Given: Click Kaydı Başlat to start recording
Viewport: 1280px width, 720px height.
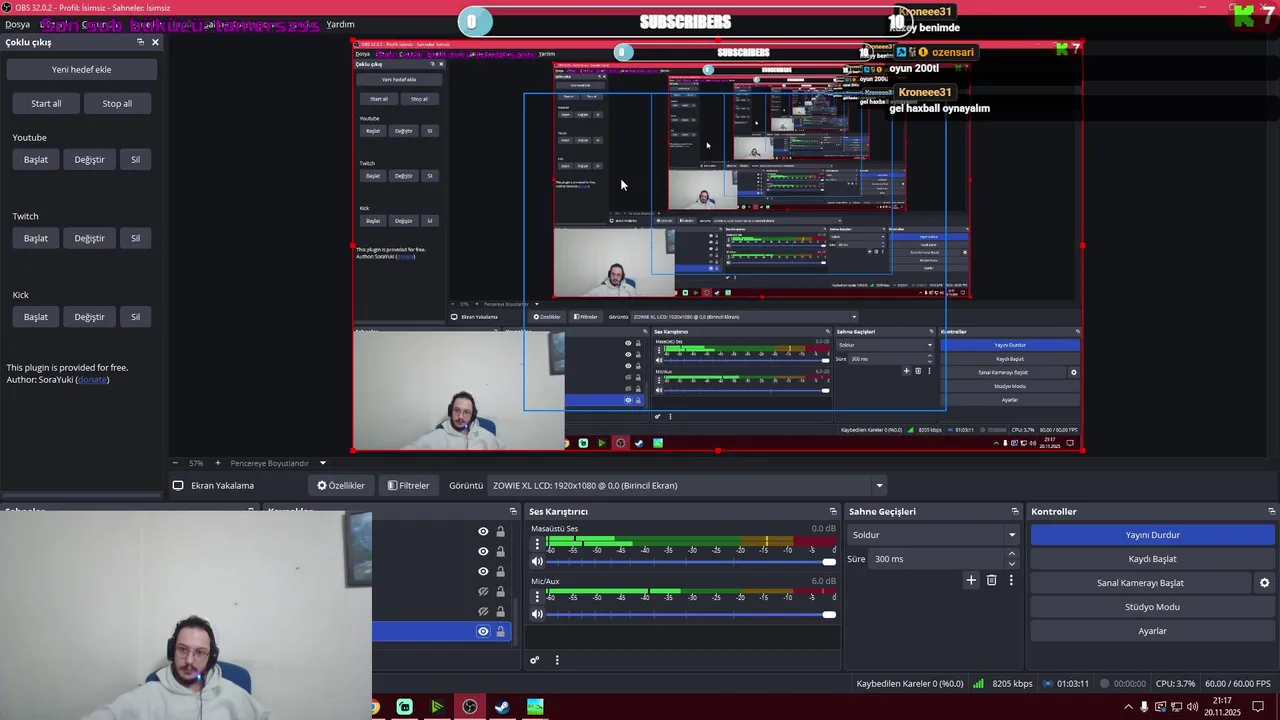Looking at the screenshot, I should (1152, 559).
